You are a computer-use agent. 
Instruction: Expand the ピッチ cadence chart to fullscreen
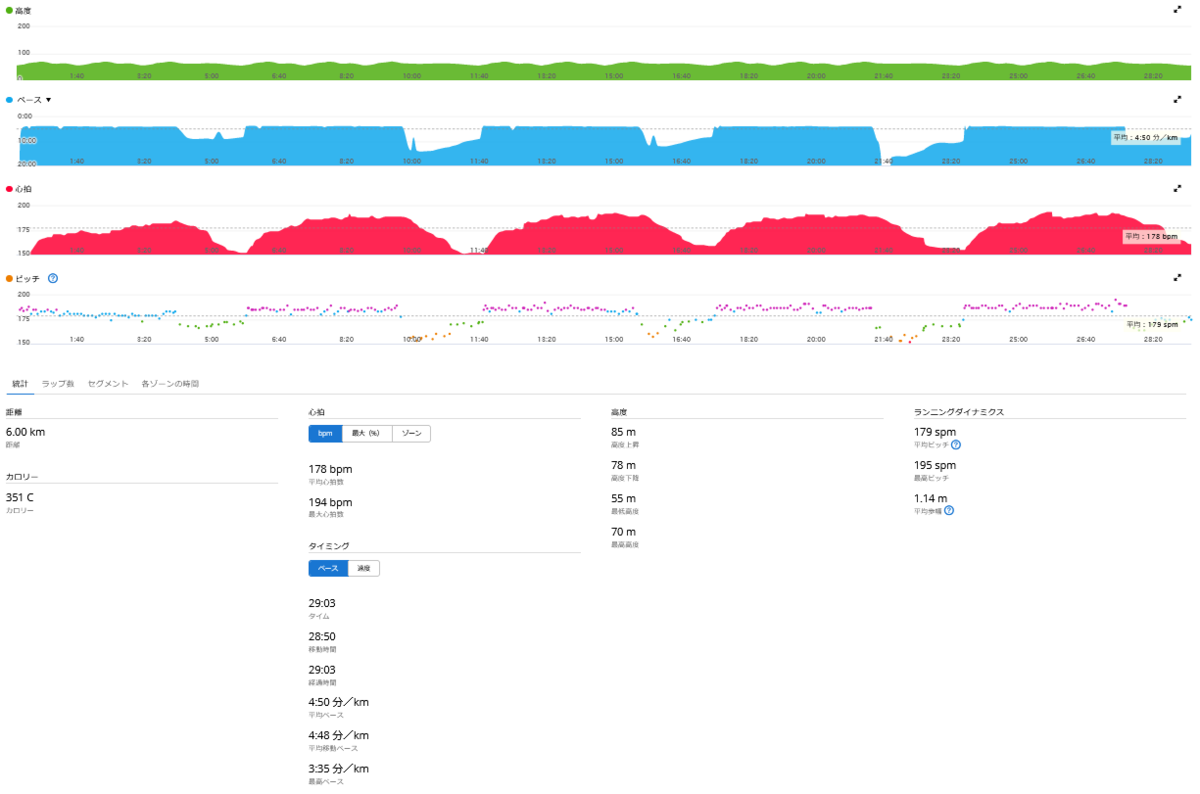(1177, 278)
